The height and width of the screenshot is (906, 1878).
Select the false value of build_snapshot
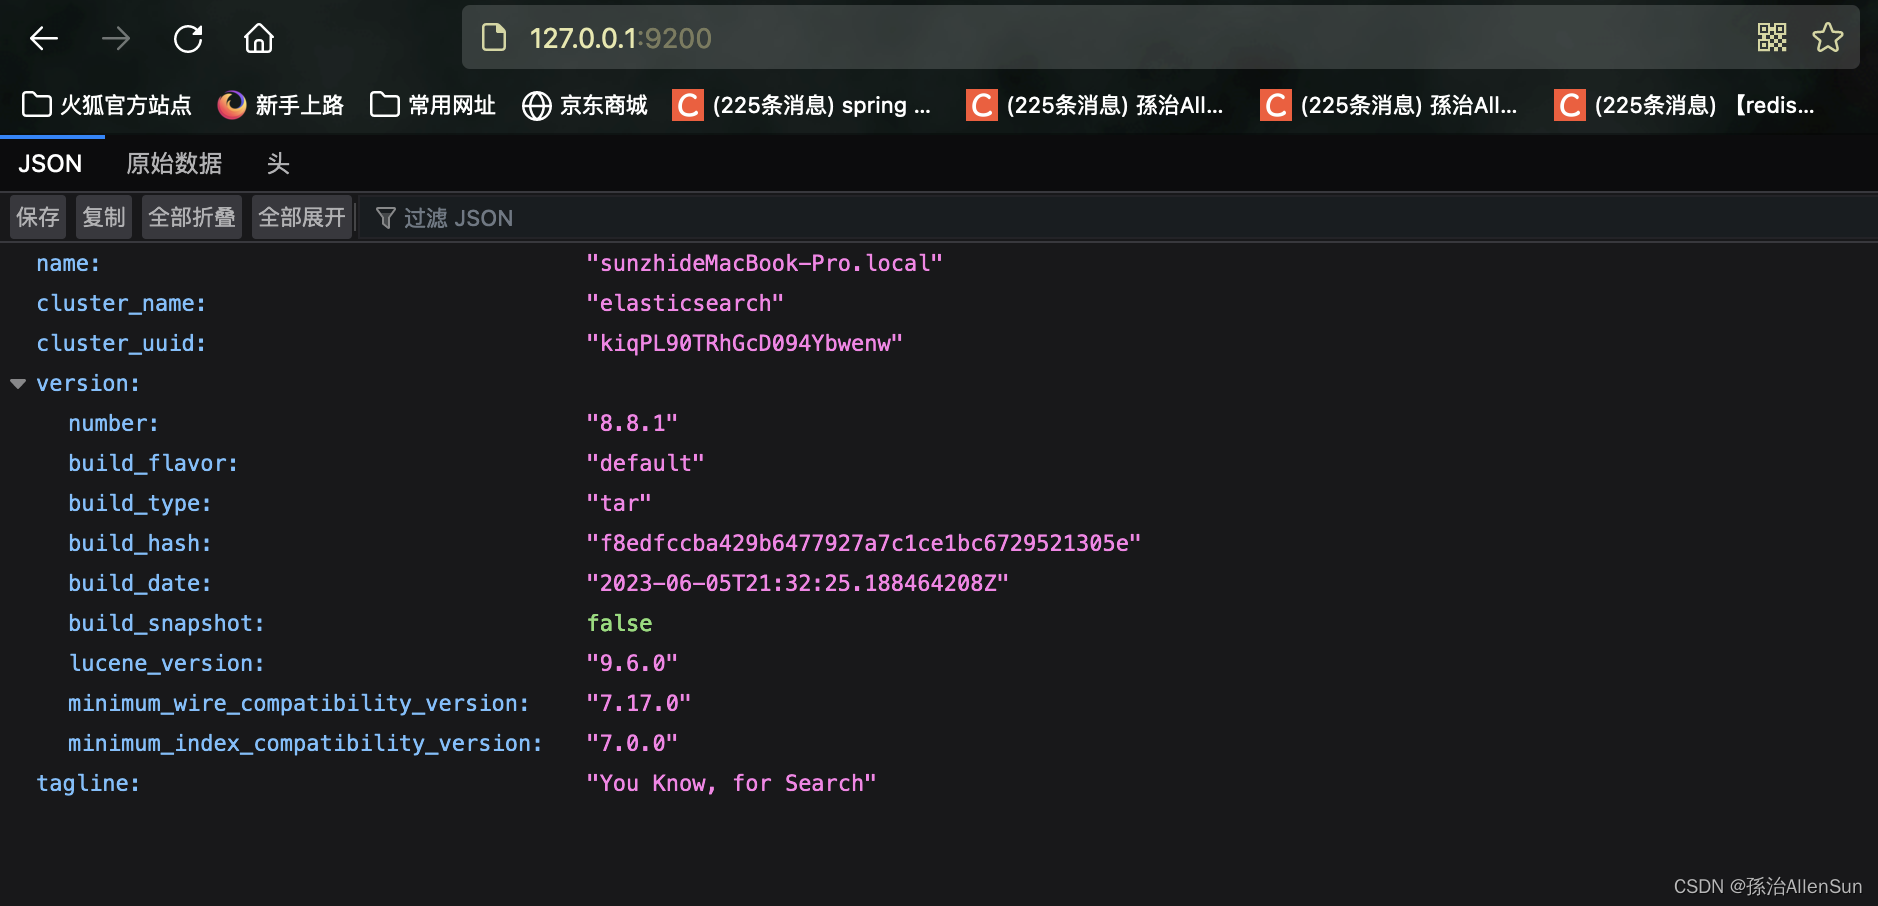[x=619, y=624]
